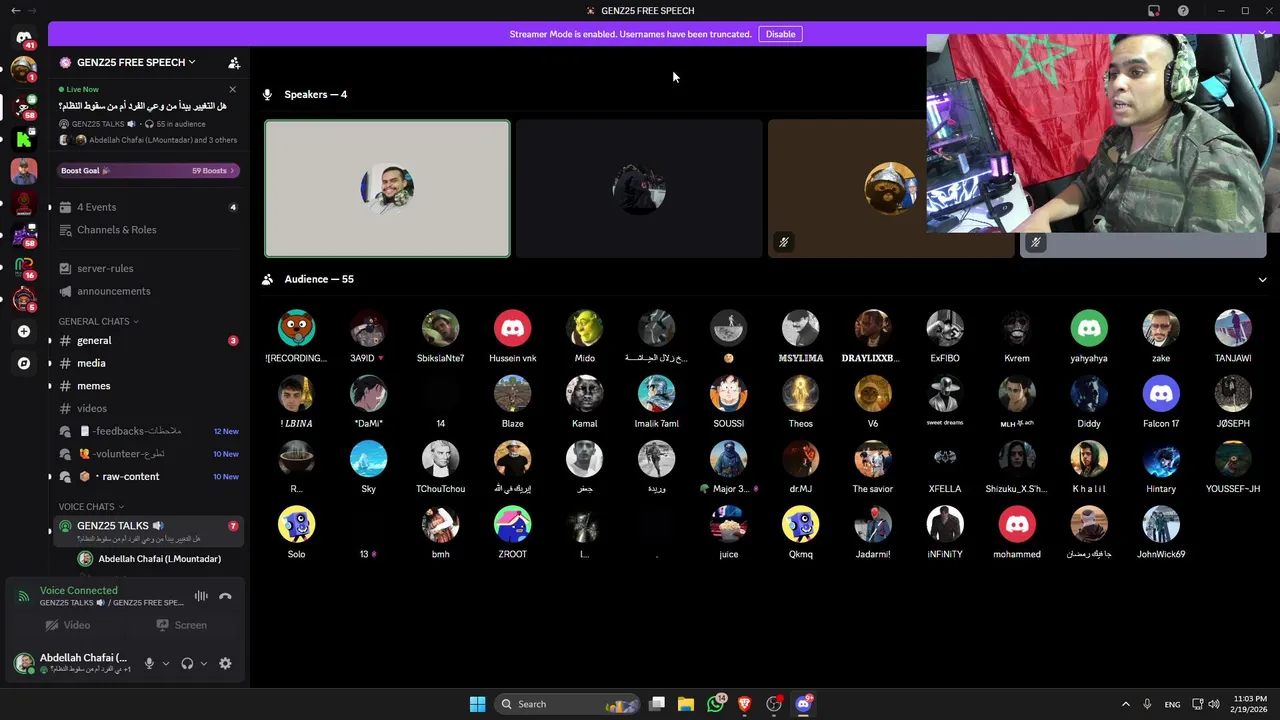Open Direct Messages home icon

24,38
